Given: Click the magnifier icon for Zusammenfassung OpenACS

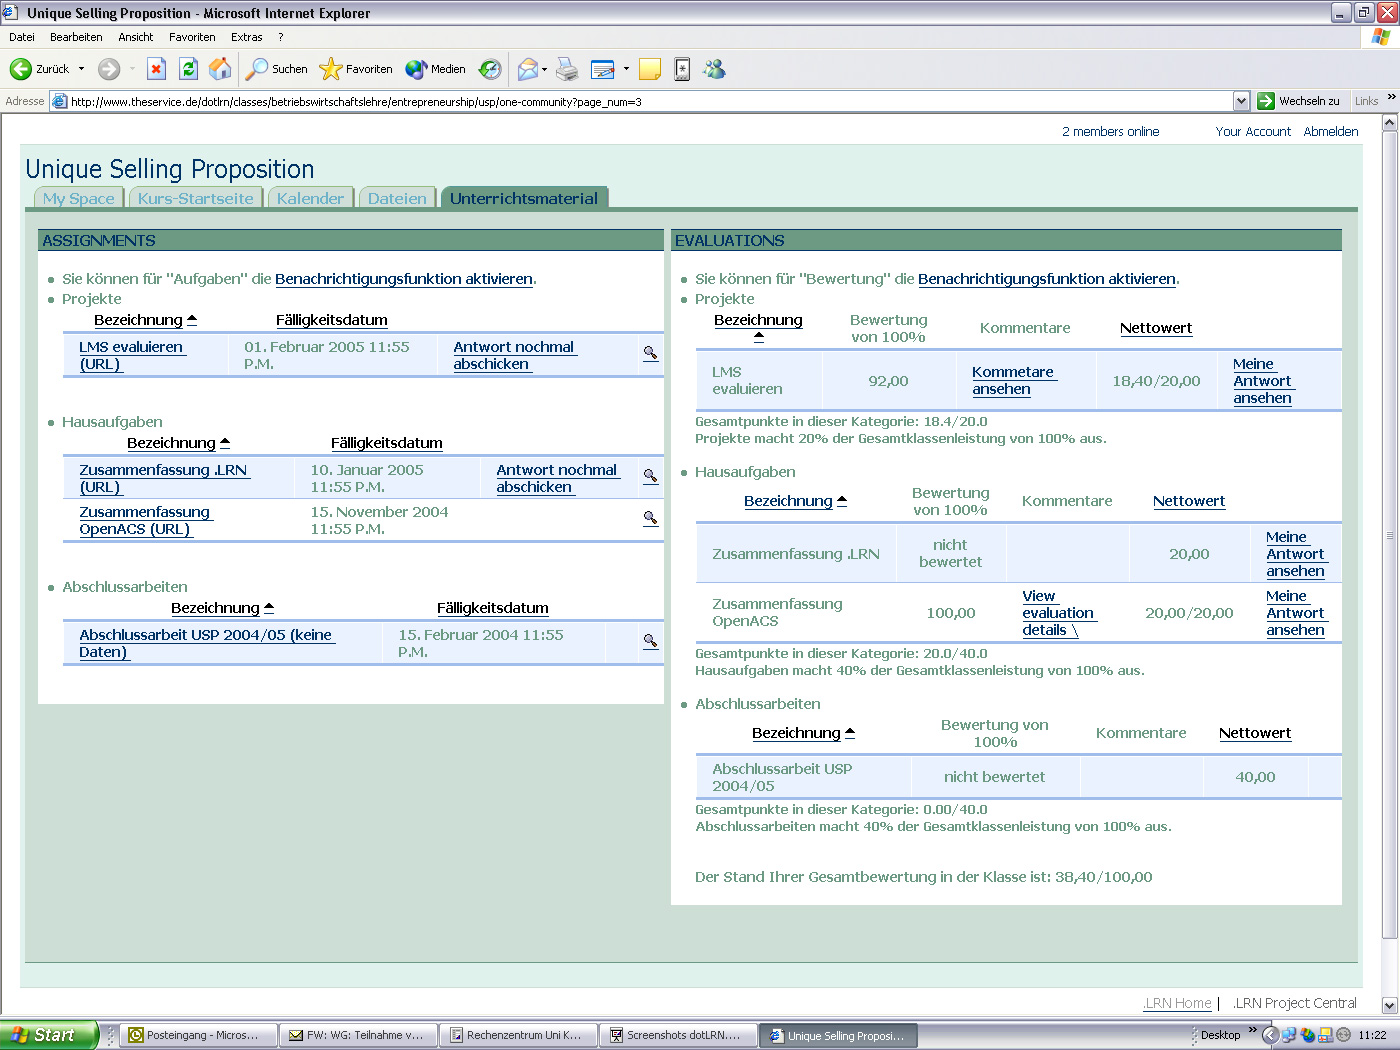Looking at the screenshot, I should point(651,519).
